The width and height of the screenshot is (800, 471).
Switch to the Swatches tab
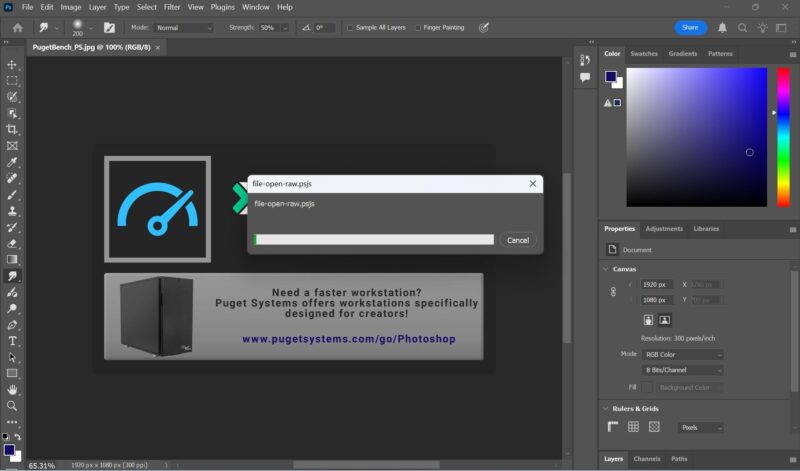(x=644, y=54)
